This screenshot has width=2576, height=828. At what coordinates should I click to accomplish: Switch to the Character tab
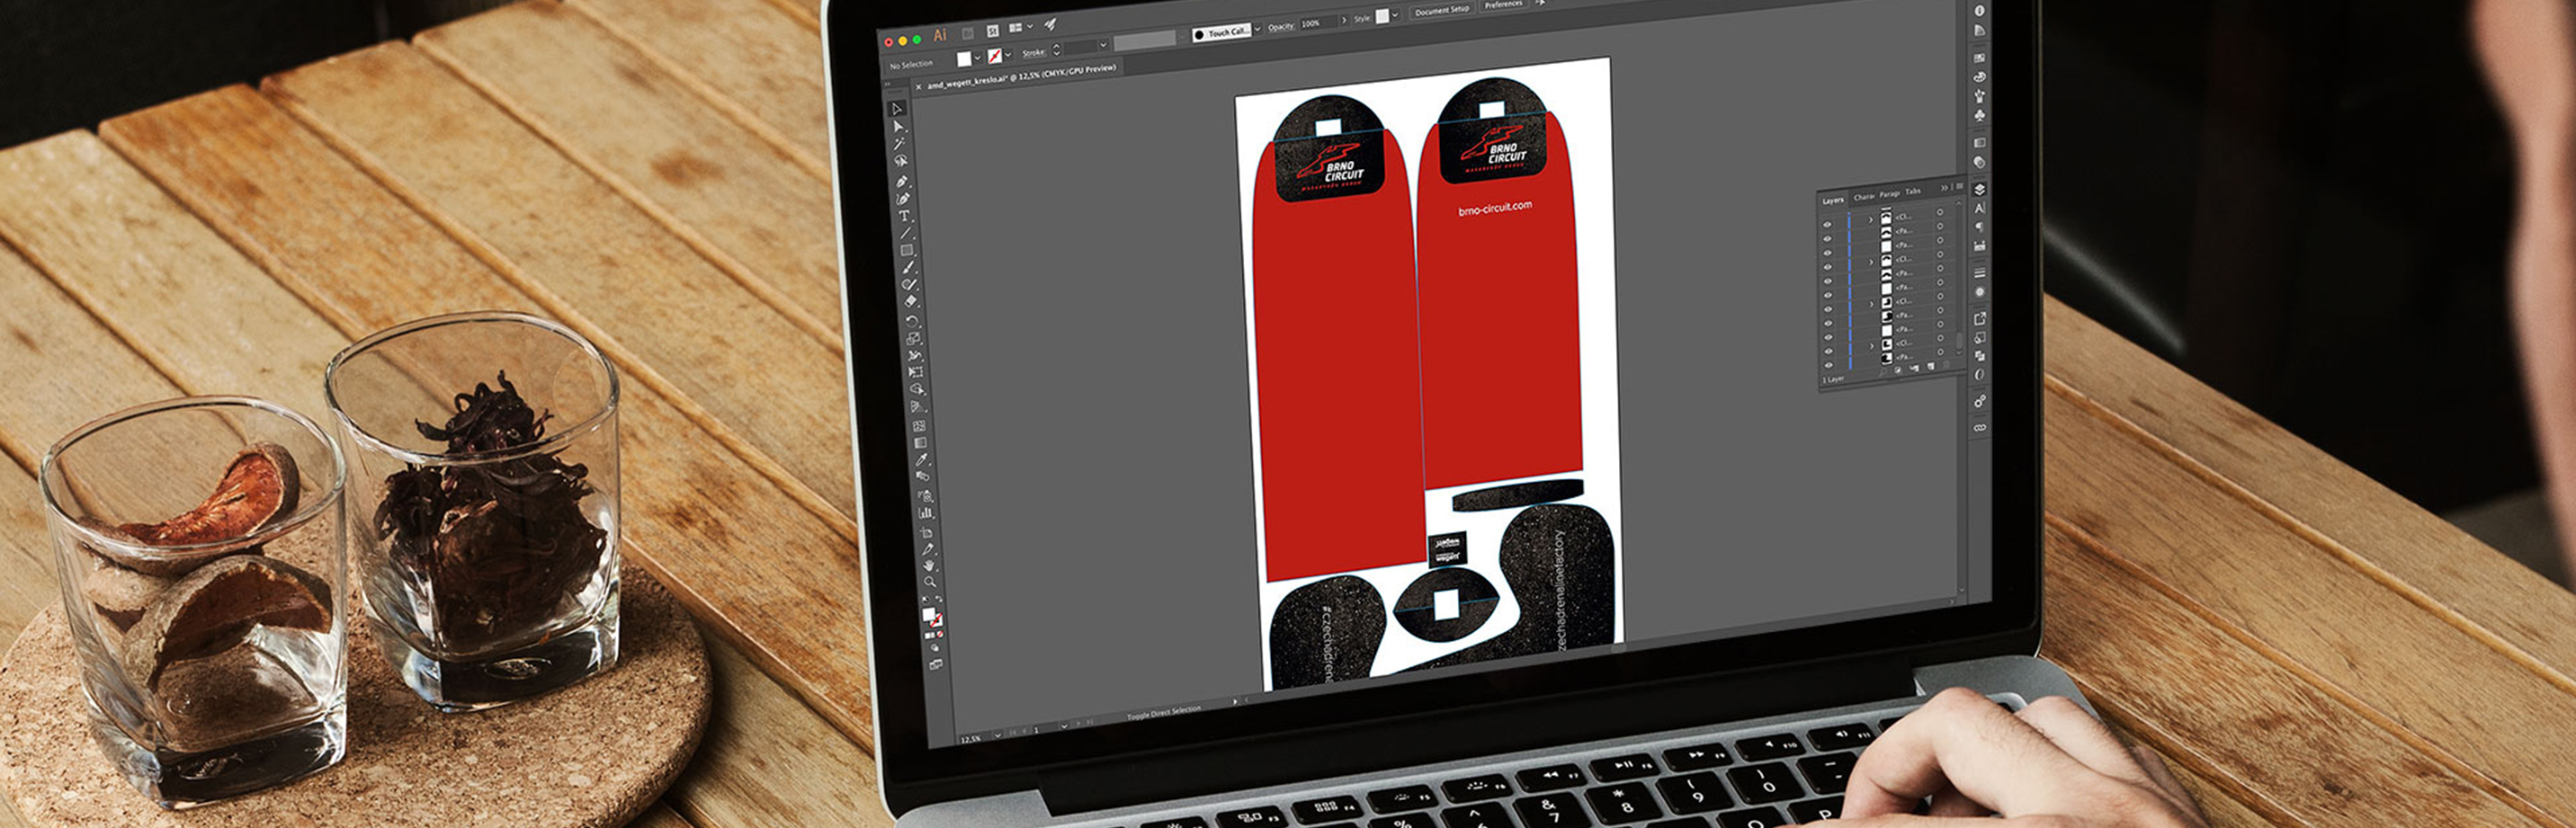pyautogui.click(x=1864, y=197)
